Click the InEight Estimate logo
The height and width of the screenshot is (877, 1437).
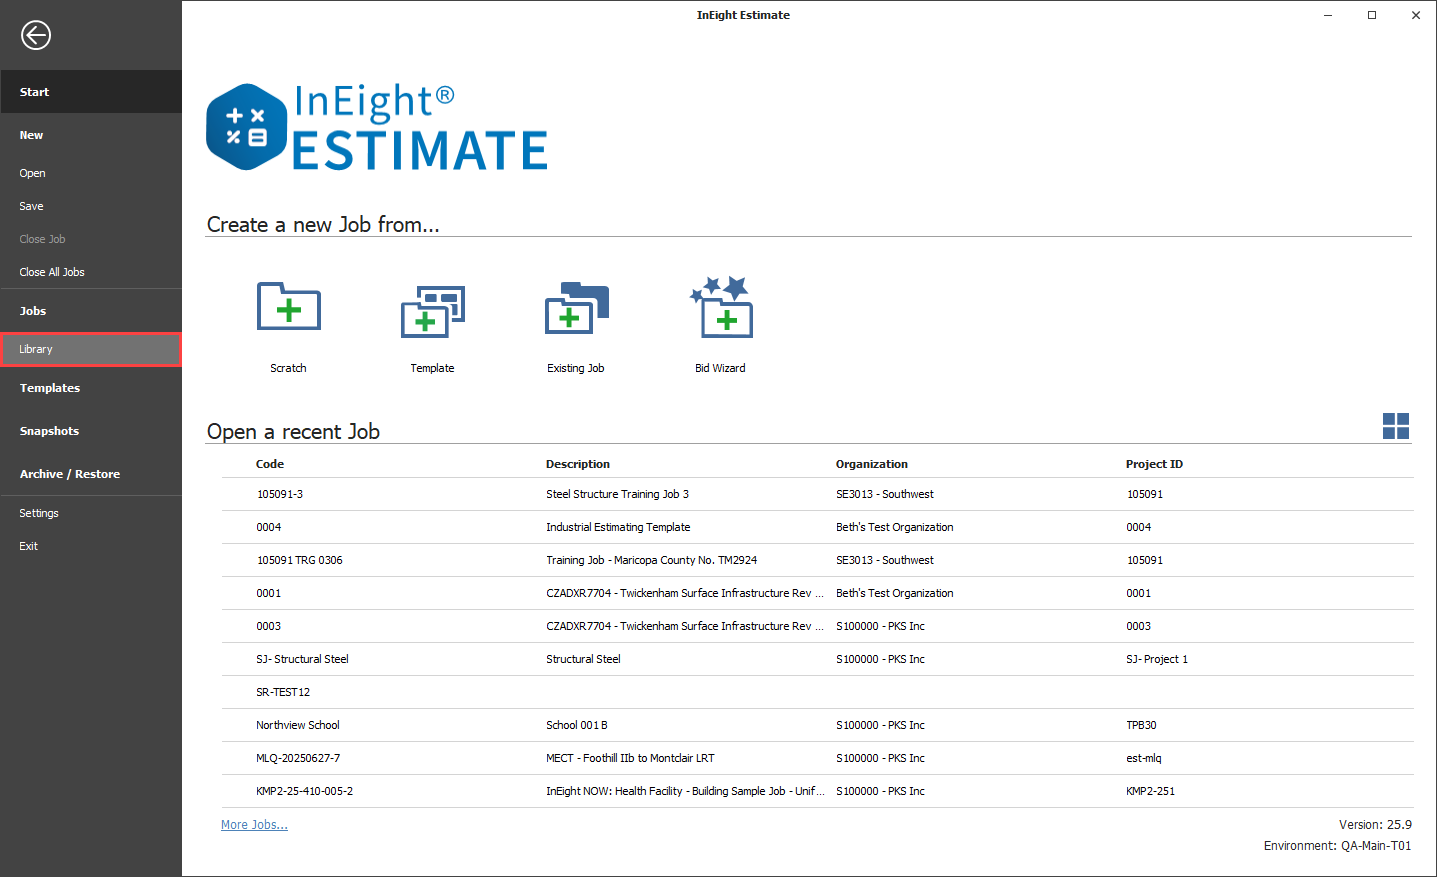(x=377, y=128)
